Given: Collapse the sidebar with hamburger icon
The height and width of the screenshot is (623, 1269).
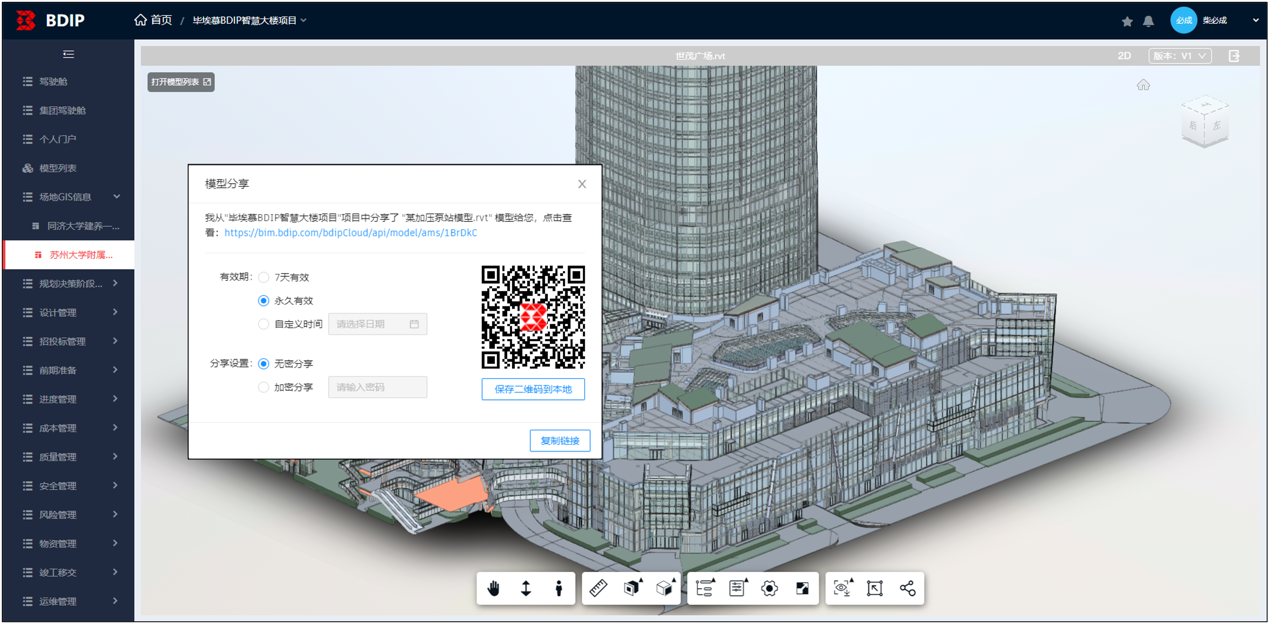Looking at the screenshot, I should click(68, 54).
